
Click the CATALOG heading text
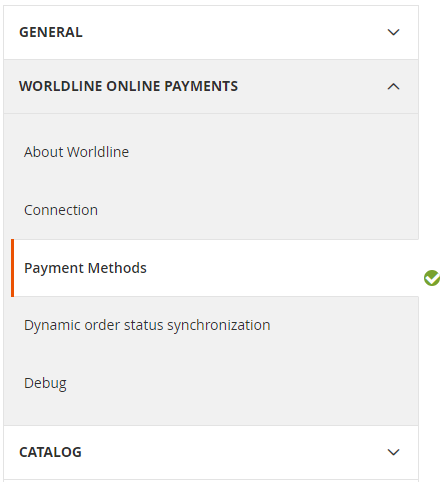click(x=50, y=452)
